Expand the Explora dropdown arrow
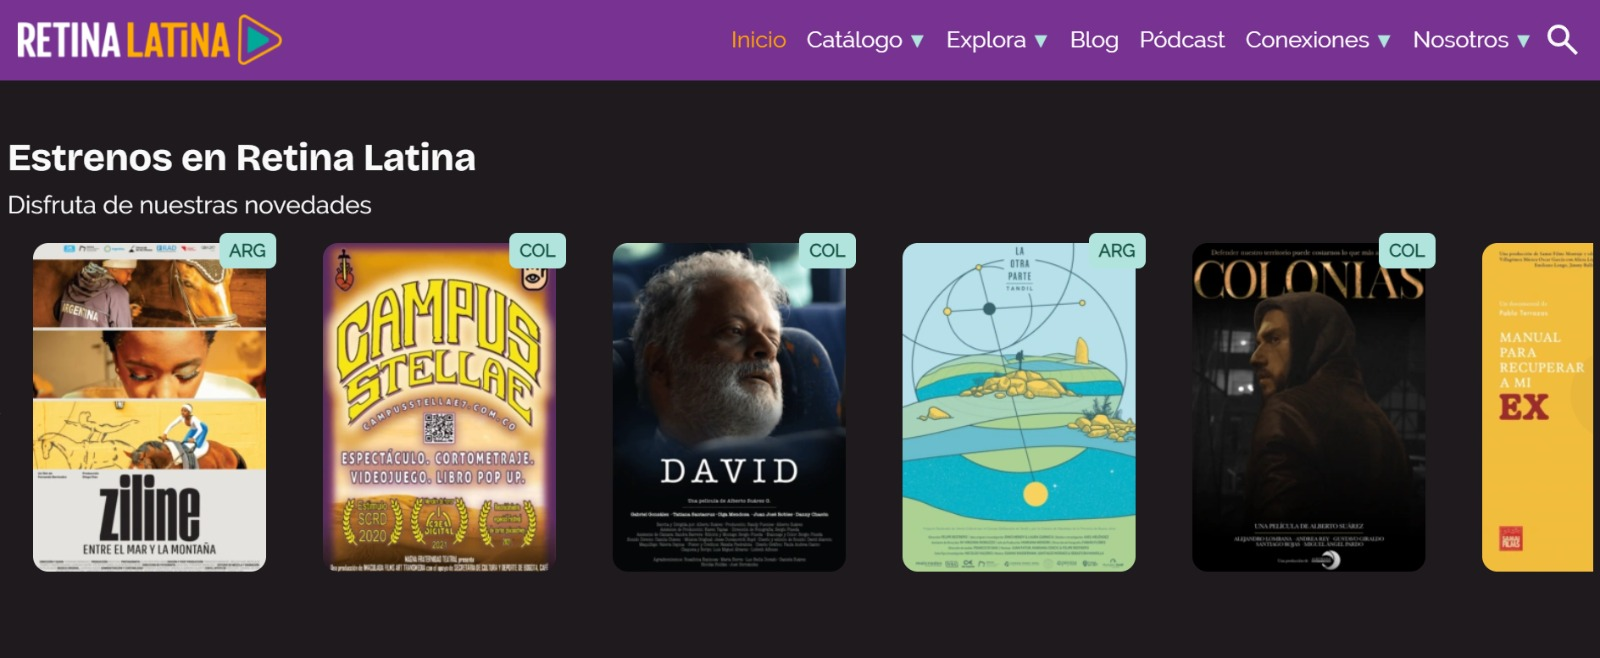Viewport: 1600px width, 658px height. 1040,41
